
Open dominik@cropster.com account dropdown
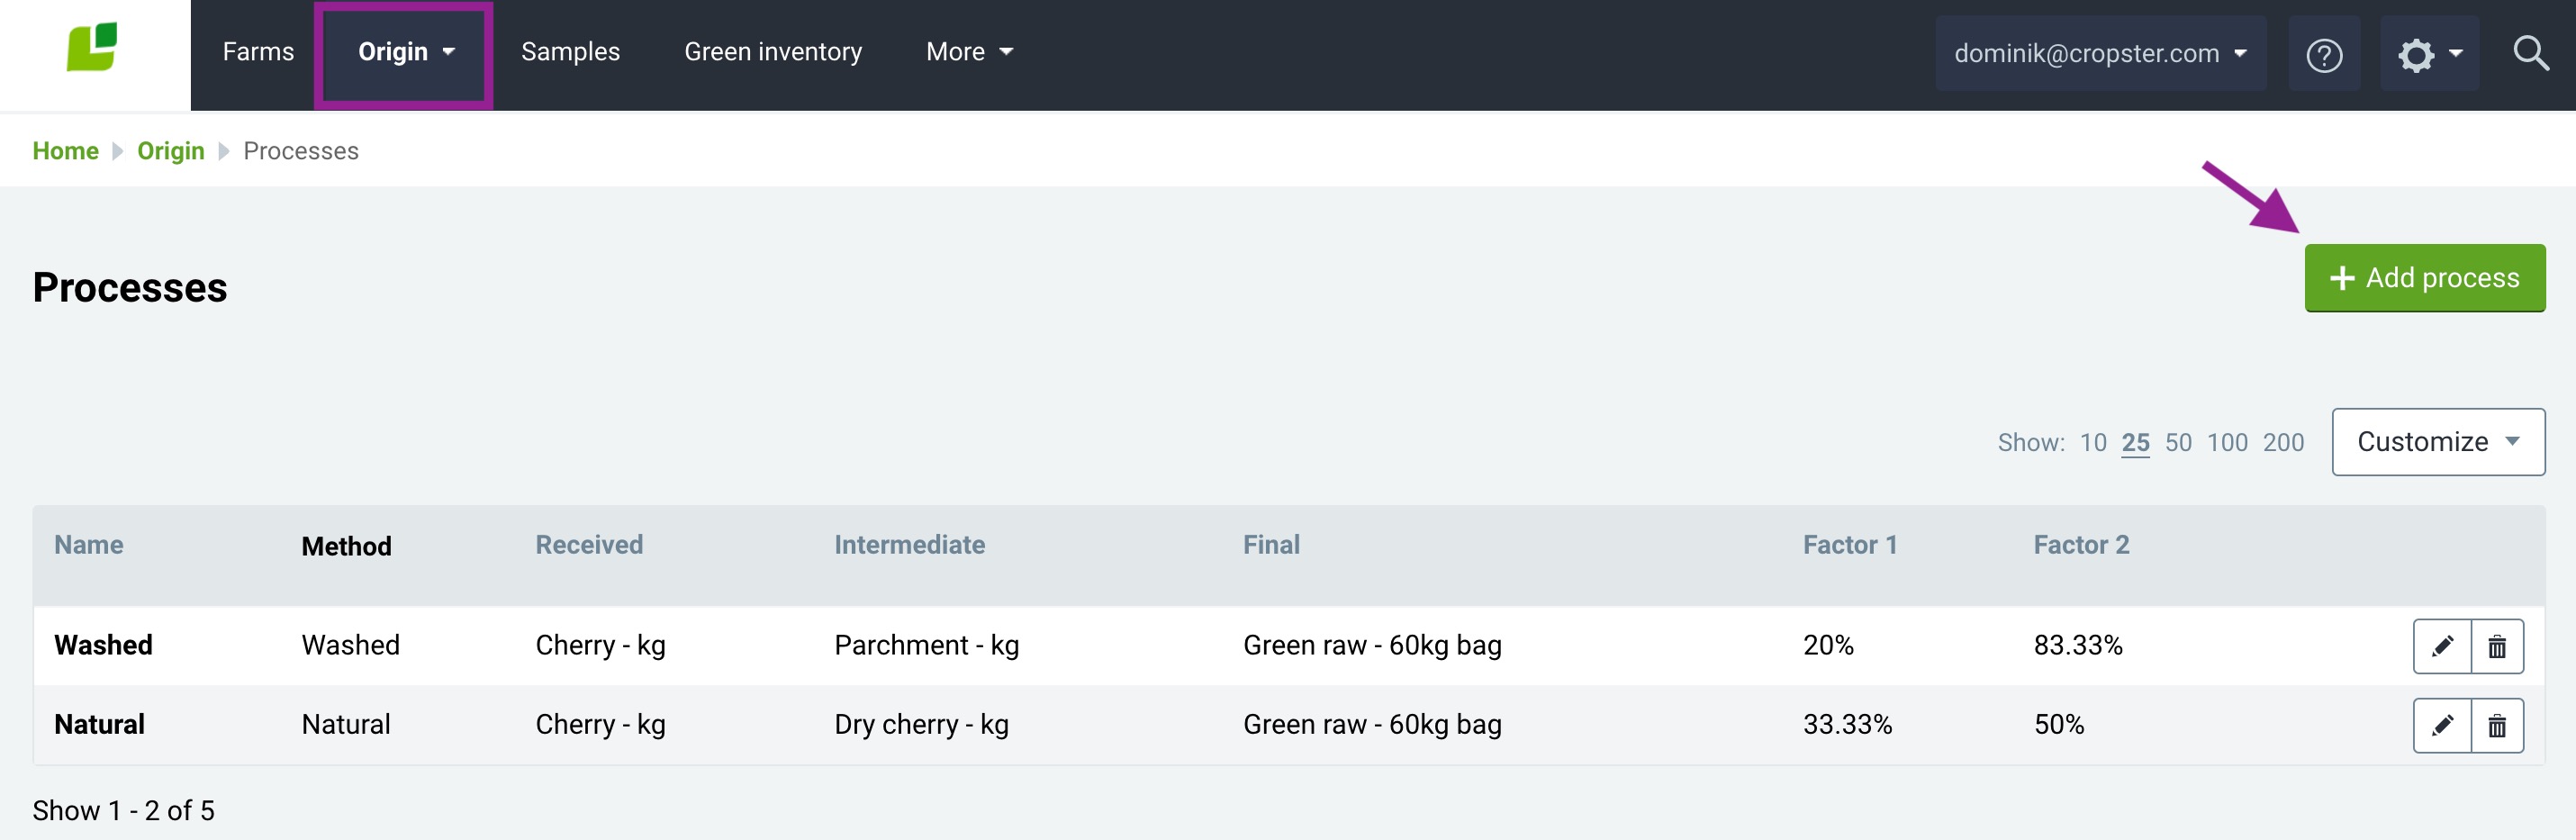pyautogui.click(x=2100, y=53)
